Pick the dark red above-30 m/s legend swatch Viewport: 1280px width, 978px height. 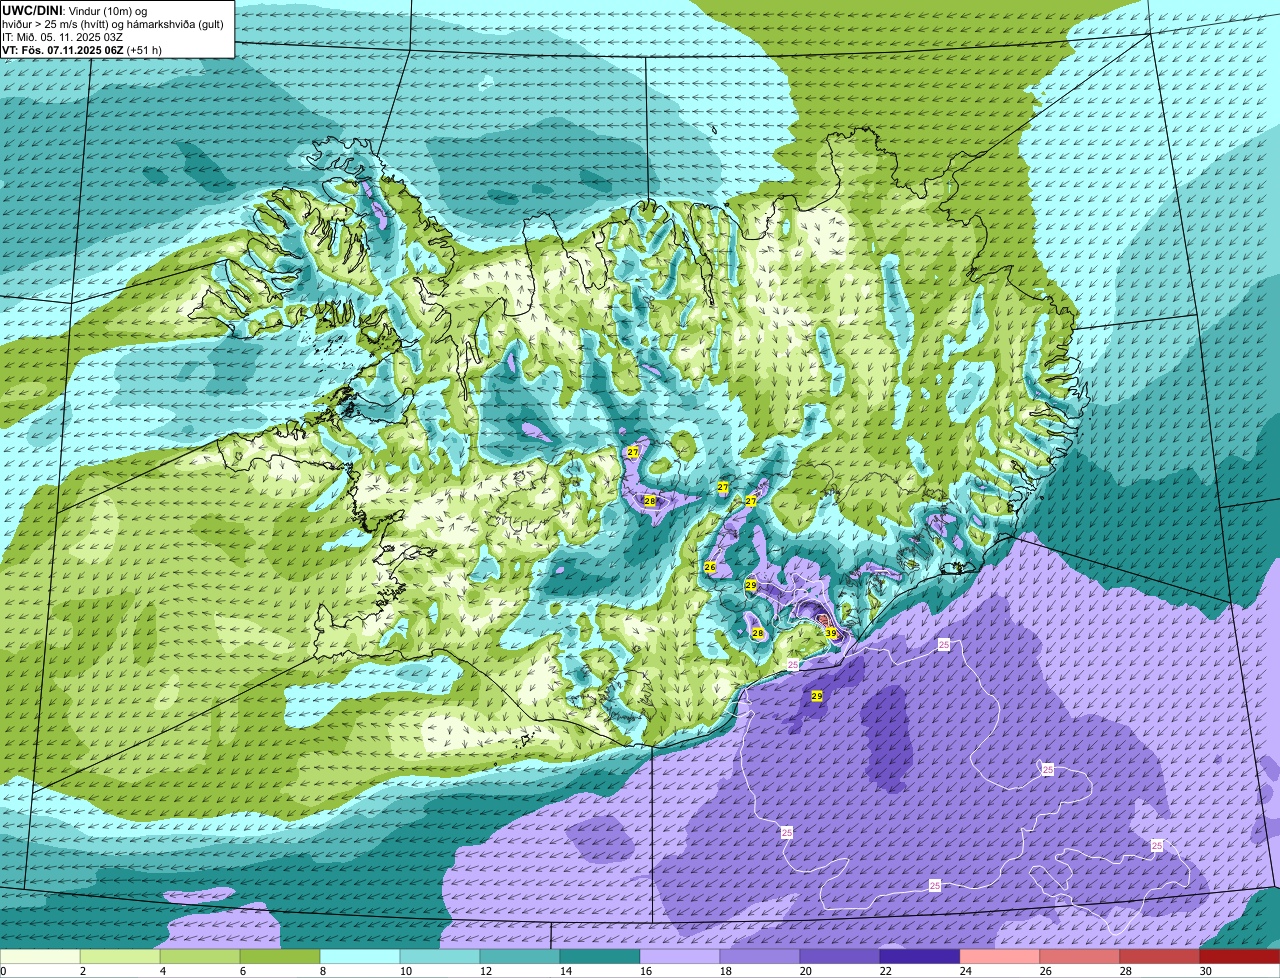pyautogui.click(x=1240, y=957)
